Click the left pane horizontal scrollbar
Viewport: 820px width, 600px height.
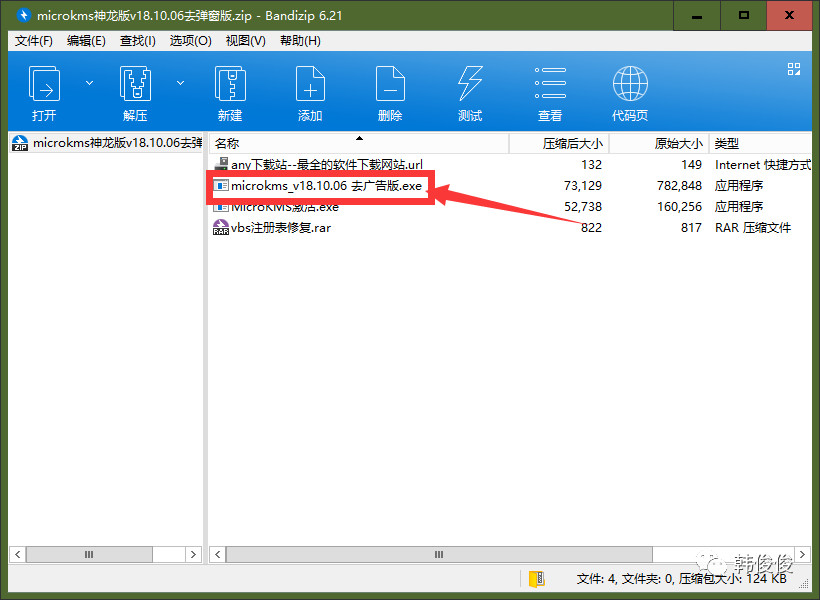click(105, 553)
